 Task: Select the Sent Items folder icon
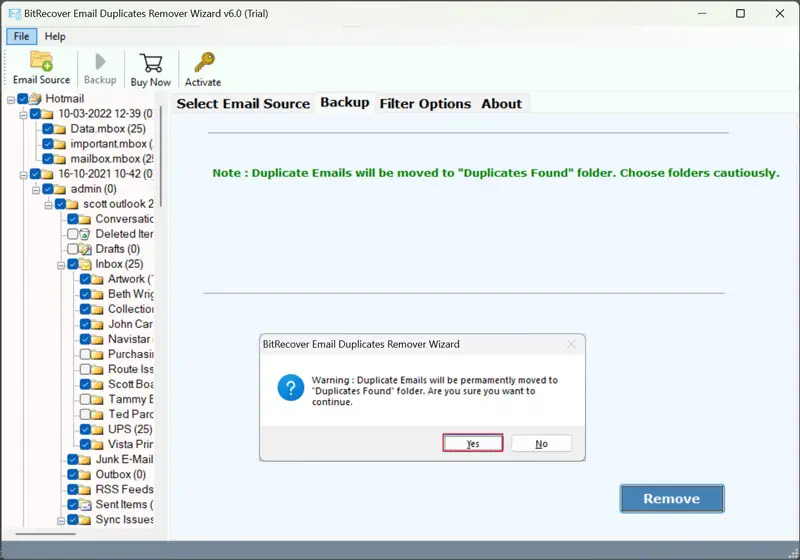tap(85, 505)
